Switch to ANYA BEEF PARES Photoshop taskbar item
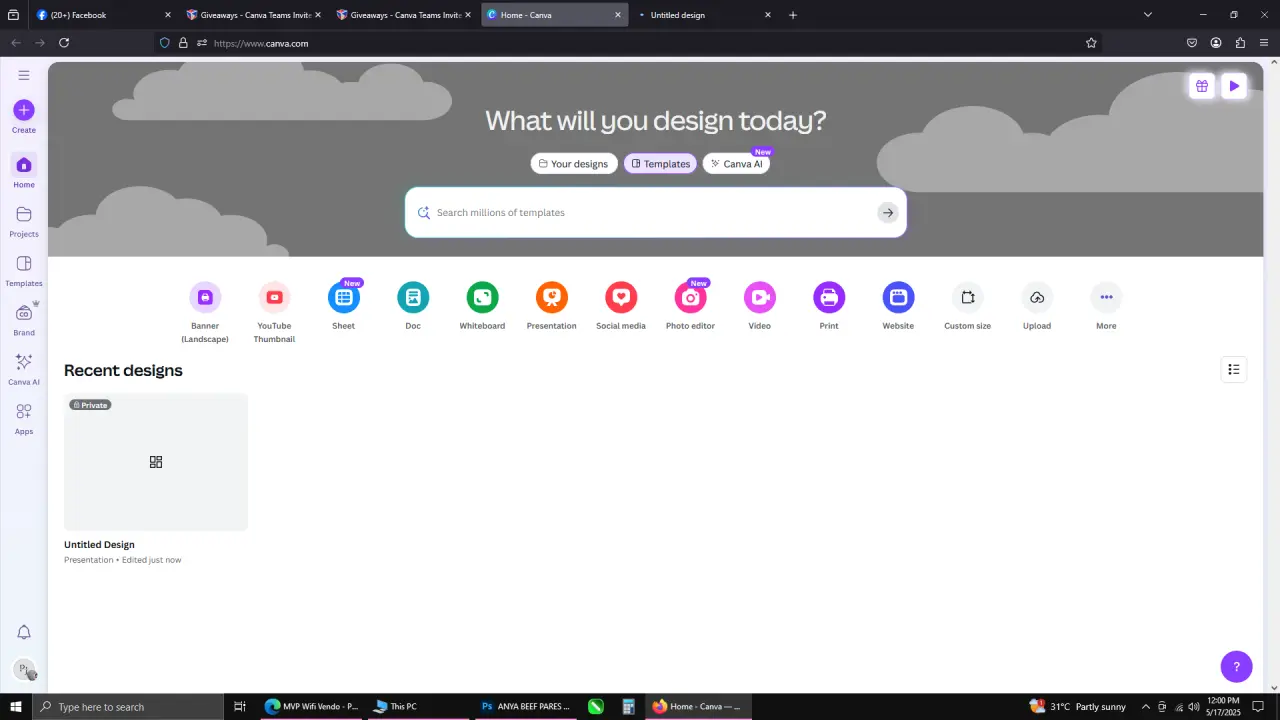Image resolution: width=1280 pixels, height=720 pixels. 525,706
